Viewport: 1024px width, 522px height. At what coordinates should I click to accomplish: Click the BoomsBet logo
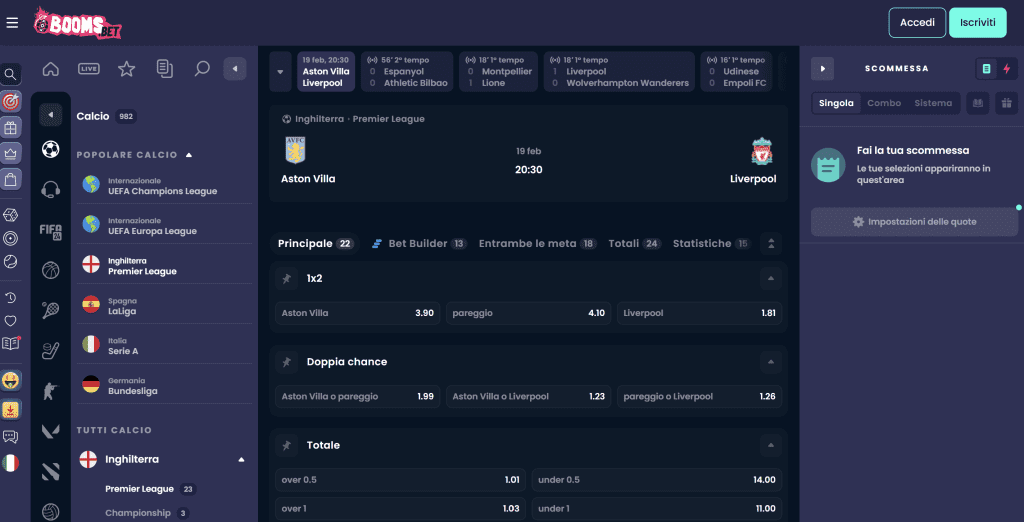click(78, 23)
